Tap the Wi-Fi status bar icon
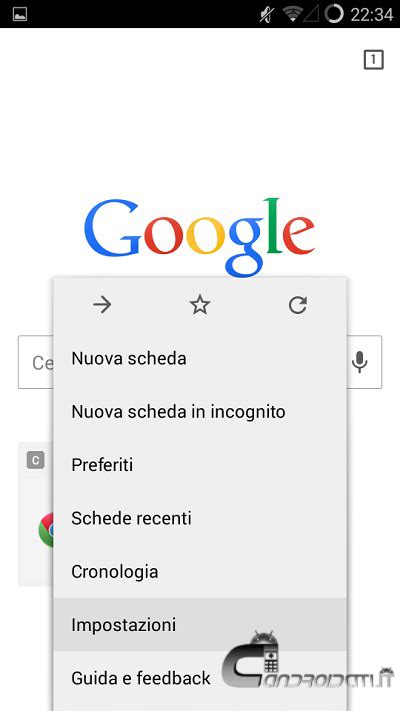This screenshot has width=400, height=711. [293, 14]
